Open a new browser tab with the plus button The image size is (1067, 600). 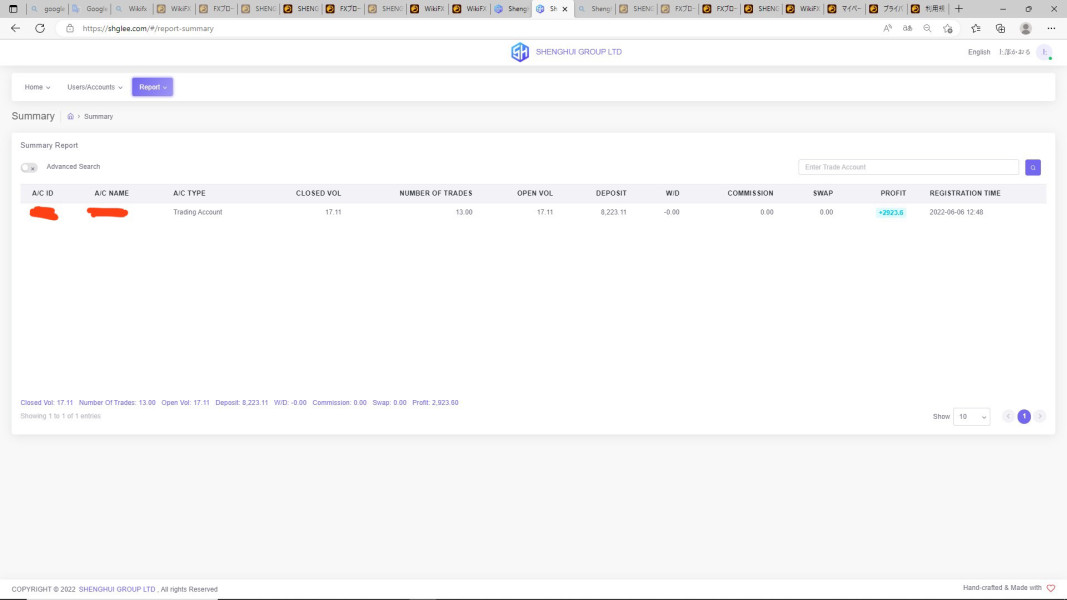(959, 8)
